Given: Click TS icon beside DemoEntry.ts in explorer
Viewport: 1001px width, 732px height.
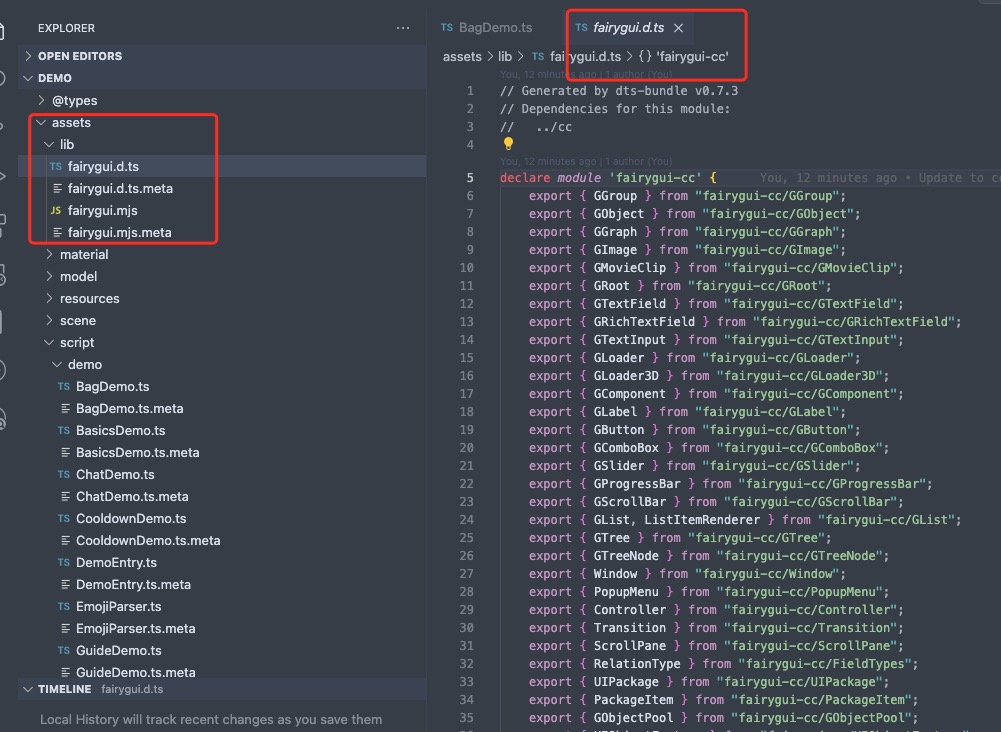Looking at the screenshot, I should [64, 562].
